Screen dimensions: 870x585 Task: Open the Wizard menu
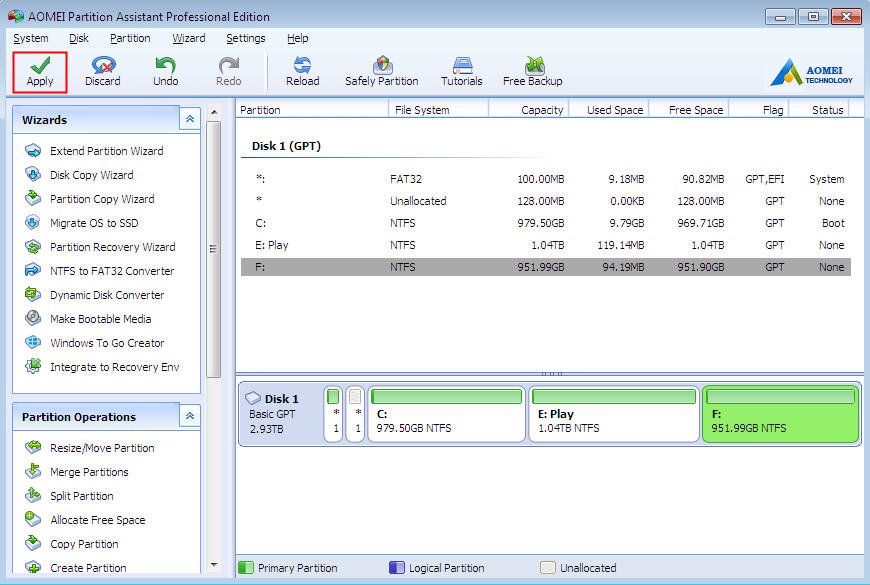coord(189,38)
